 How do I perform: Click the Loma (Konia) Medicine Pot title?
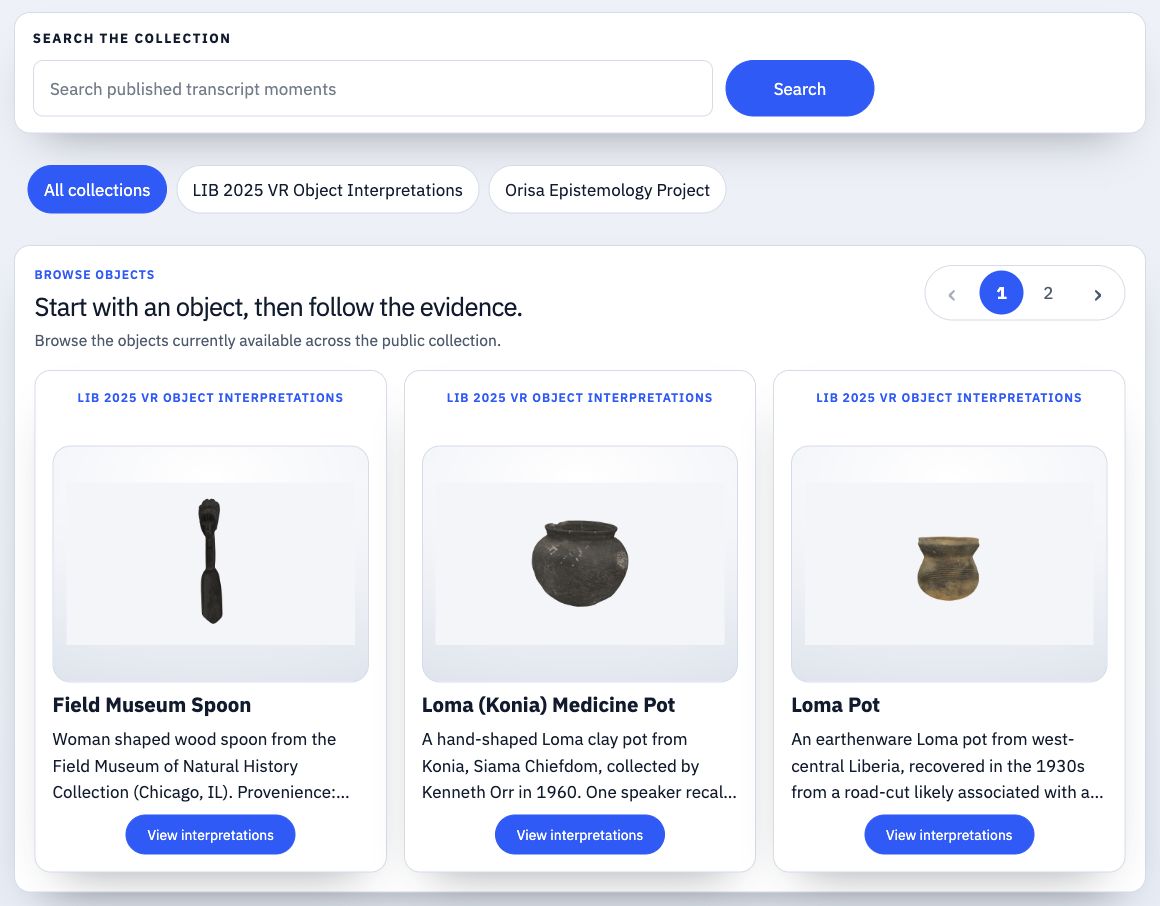pyautogui.click(x=548, y=705)
